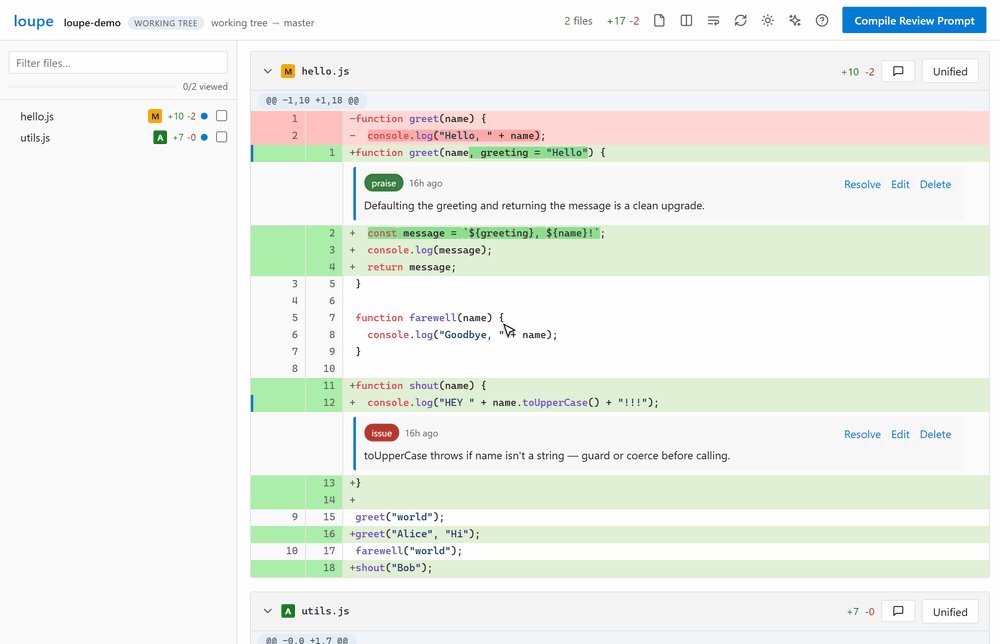Image resolution: width=1000 pixels, height=644 pixels.
Task: Collapse the utils.js diff section
Action: 268,611
